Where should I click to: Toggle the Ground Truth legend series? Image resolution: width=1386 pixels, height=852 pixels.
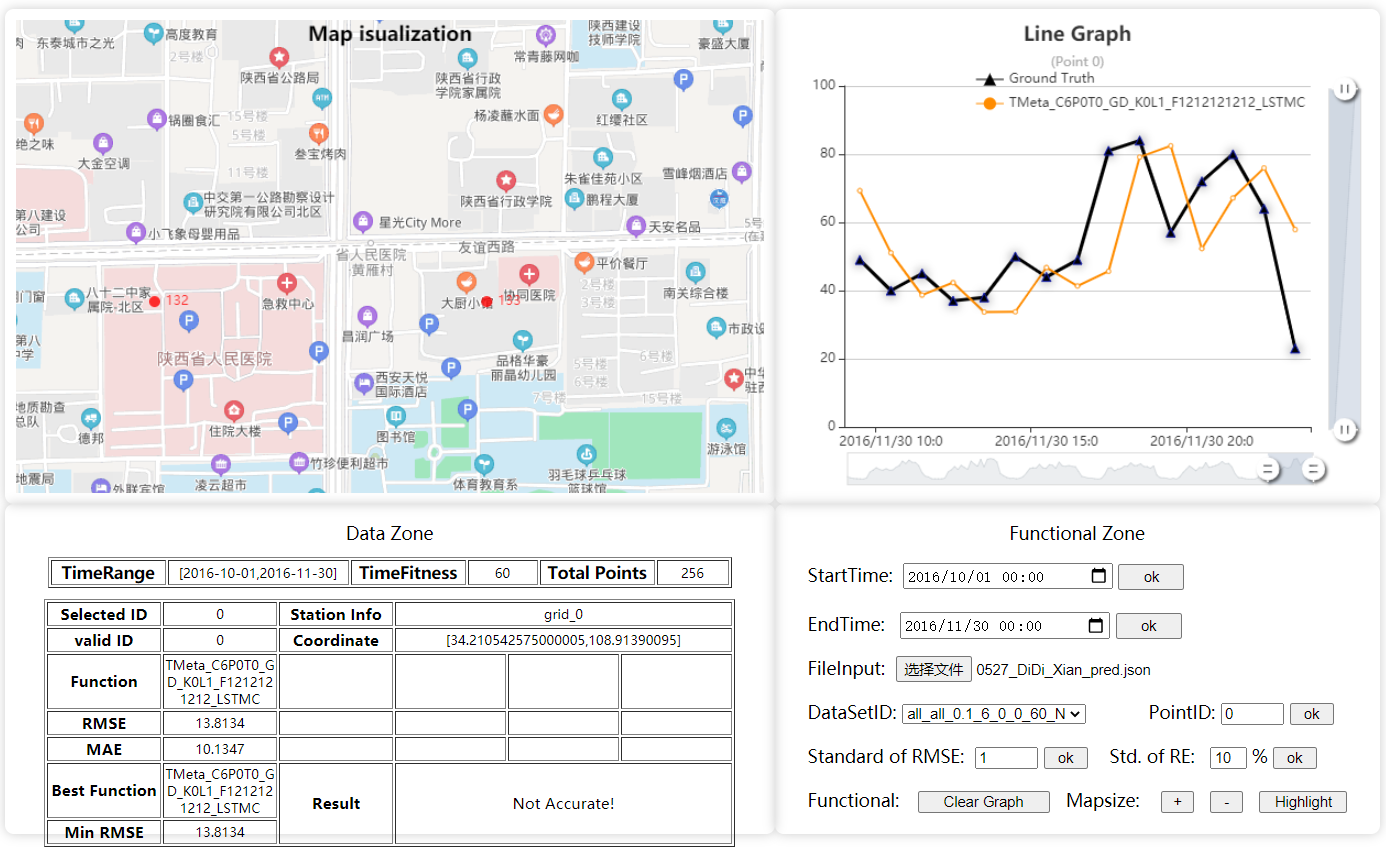[x=1035, y=78]
